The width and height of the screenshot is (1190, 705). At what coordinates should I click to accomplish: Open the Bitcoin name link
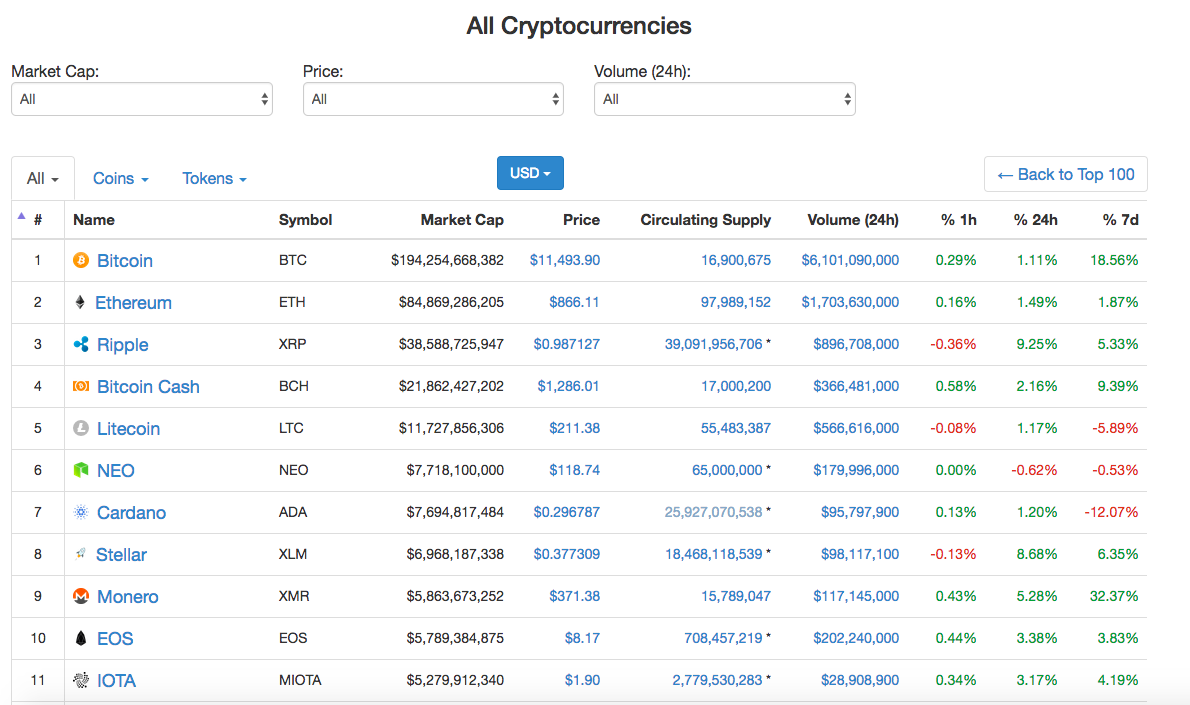click(x=125, y=260)
